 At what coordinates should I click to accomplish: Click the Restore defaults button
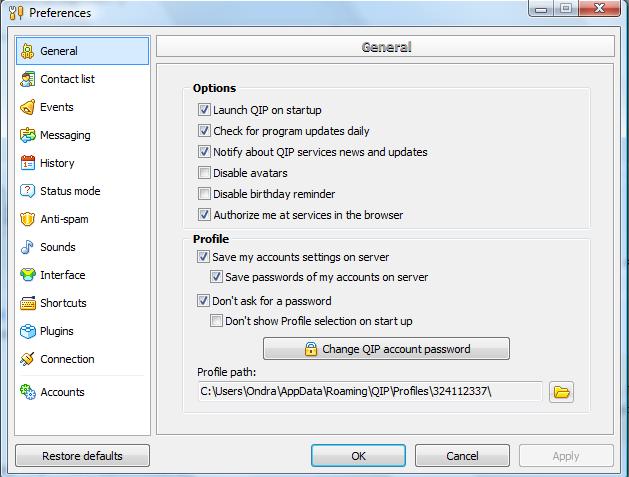pyautogui.click(x=82, y=456)
